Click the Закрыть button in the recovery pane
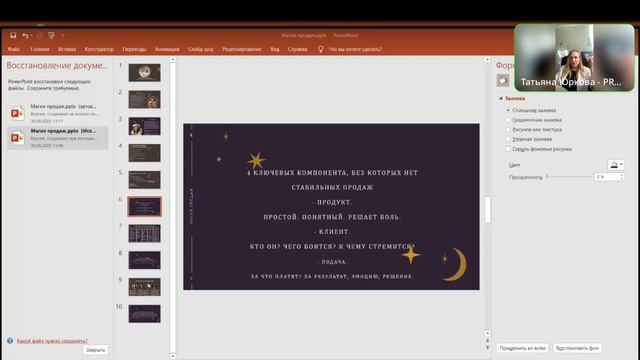Viewport: 640px width, 360px height. [x=96, y=350]
